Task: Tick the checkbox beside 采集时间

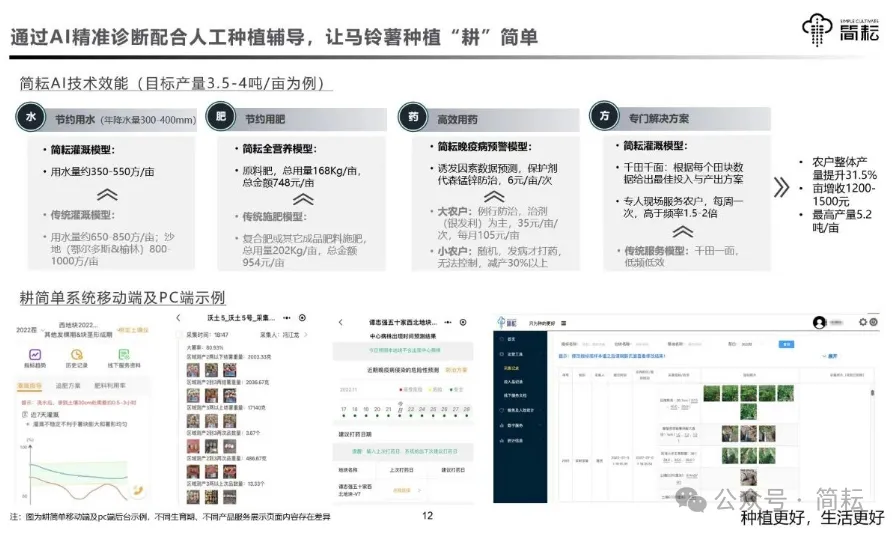Action: coord(179,335)
